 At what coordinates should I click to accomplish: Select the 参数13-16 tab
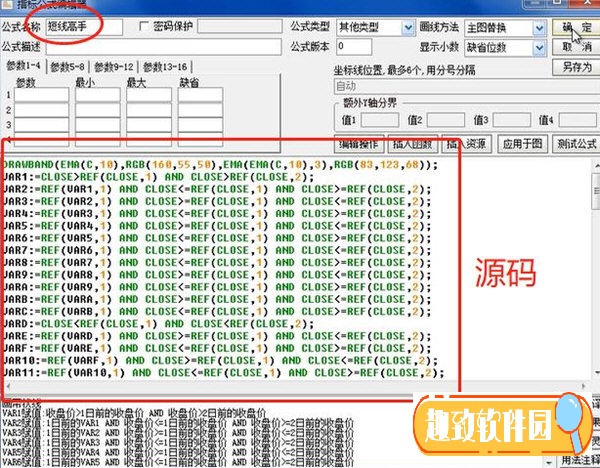tap(166, 66)
